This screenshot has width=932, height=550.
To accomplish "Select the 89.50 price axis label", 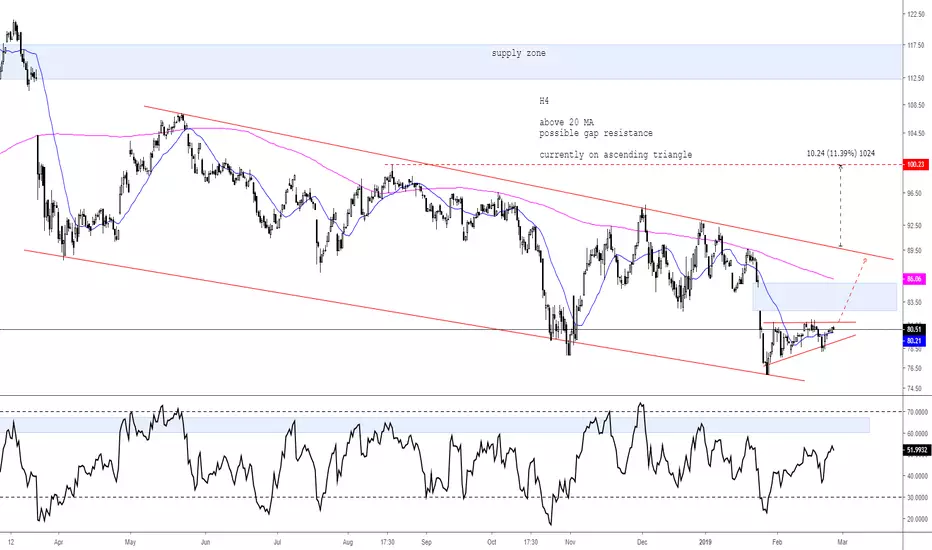I will click(916, 251).
